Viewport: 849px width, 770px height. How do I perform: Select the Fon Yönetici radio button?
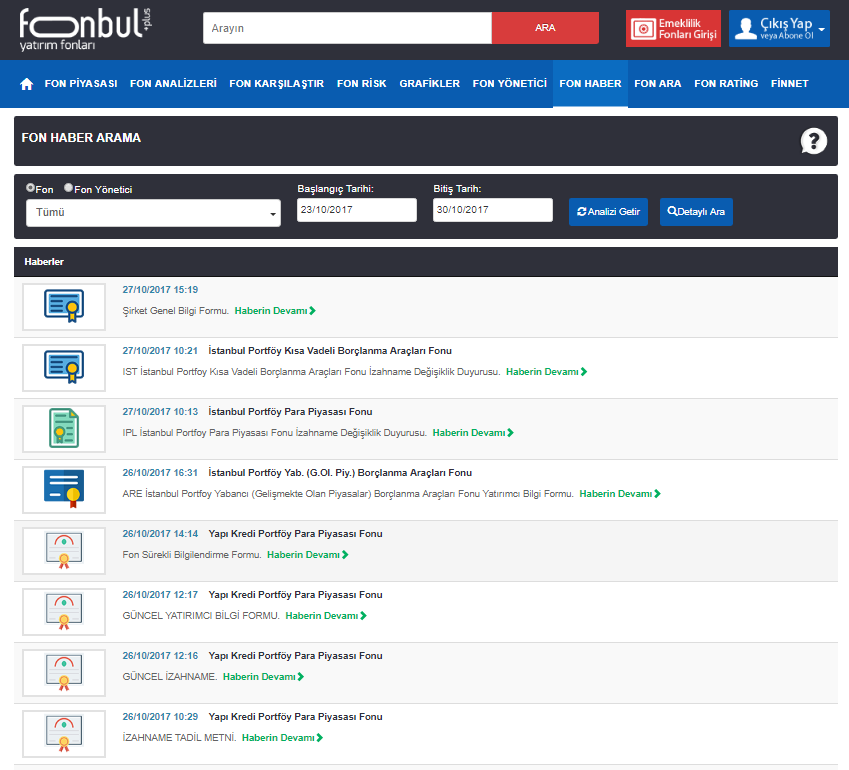[68, 188]
